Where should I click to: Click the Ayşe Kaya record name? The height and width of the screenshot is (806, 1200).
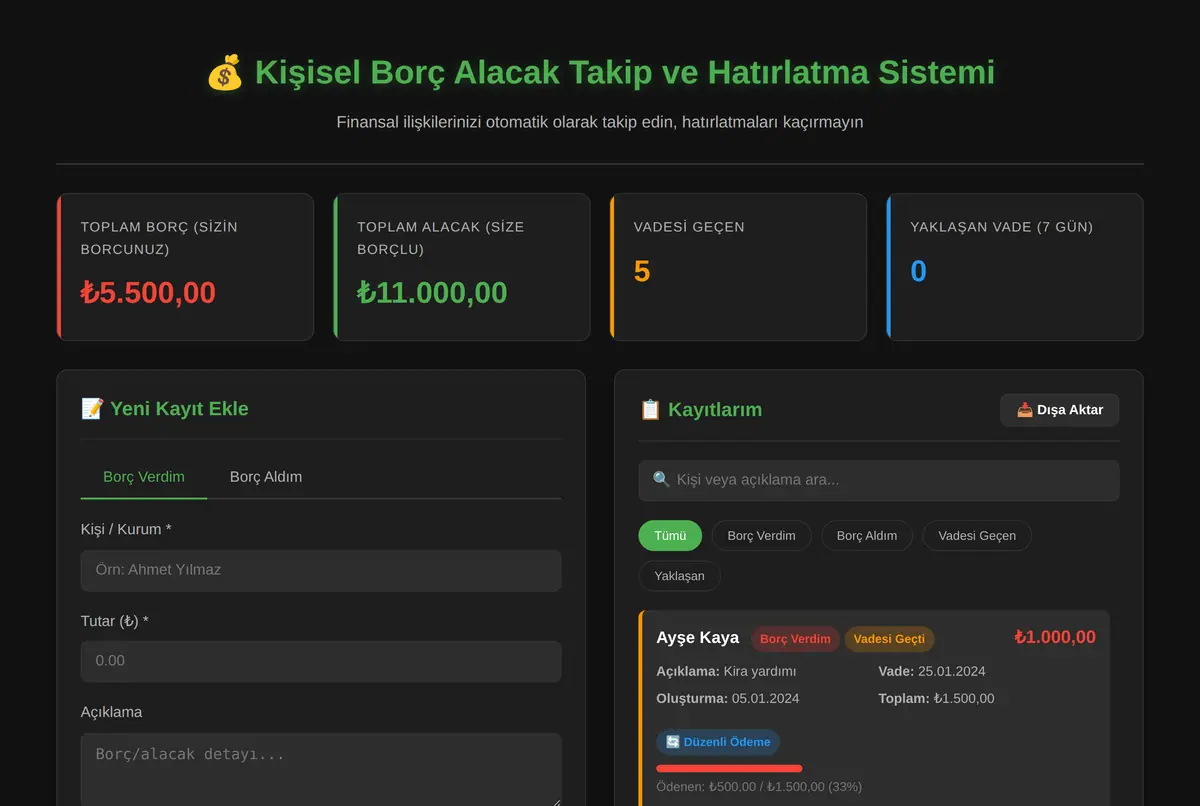point(698,638)
